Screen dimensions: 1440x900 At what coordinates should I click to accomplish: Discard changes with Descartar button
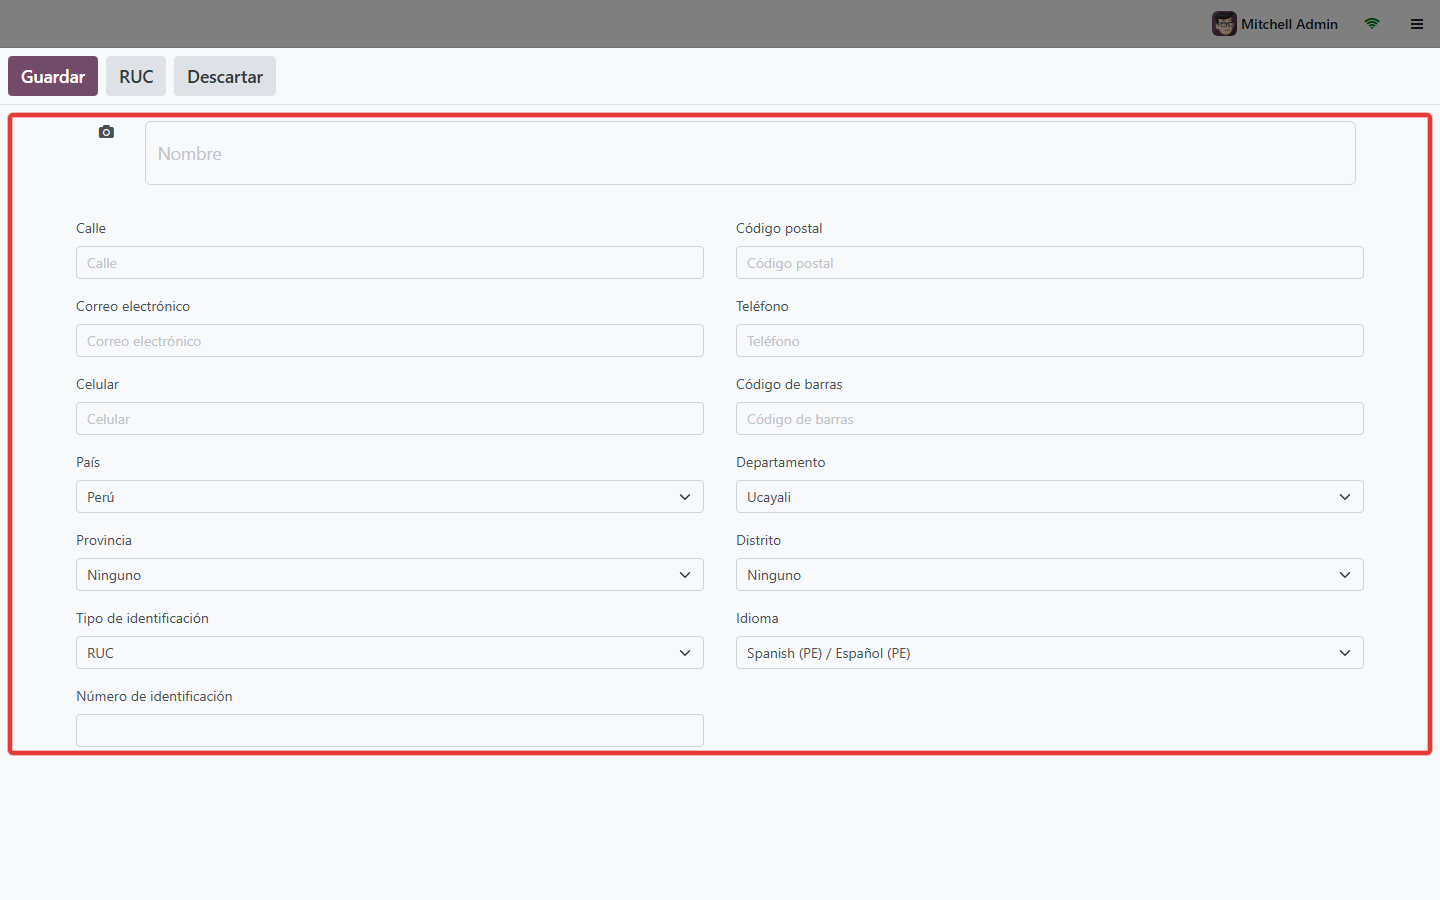[225, 76]
